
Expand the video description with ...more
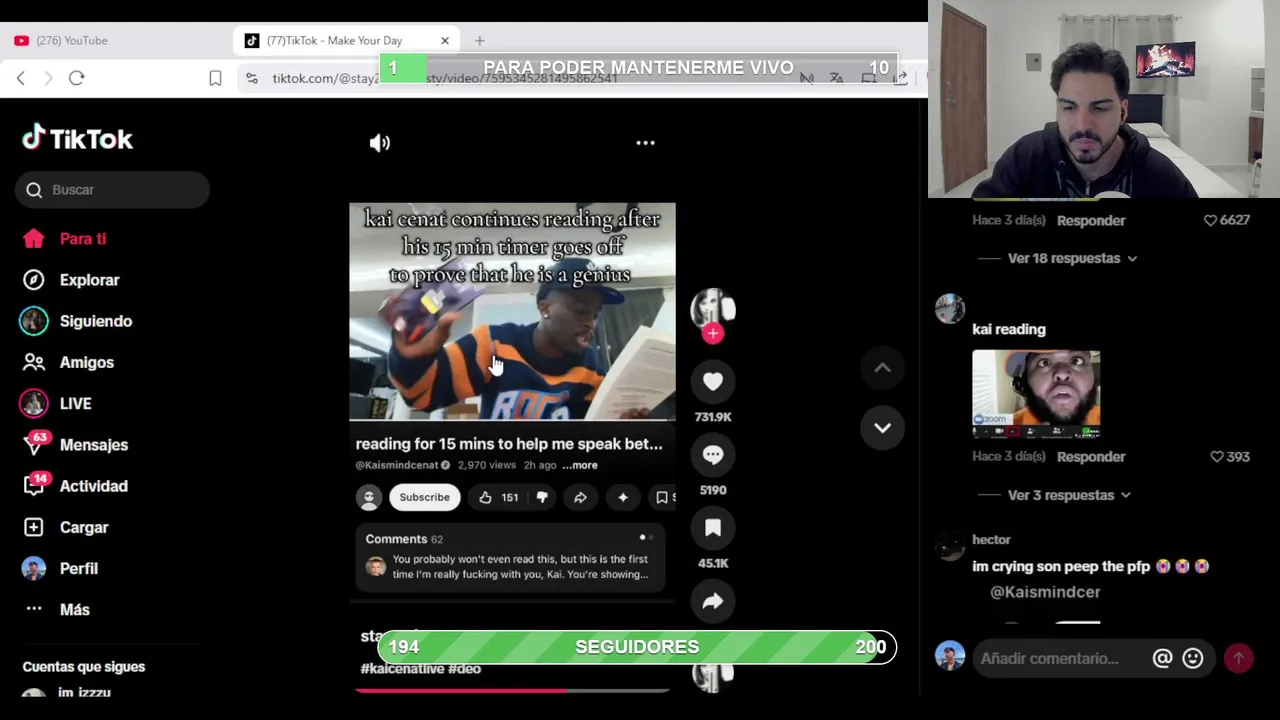(580, 465)
